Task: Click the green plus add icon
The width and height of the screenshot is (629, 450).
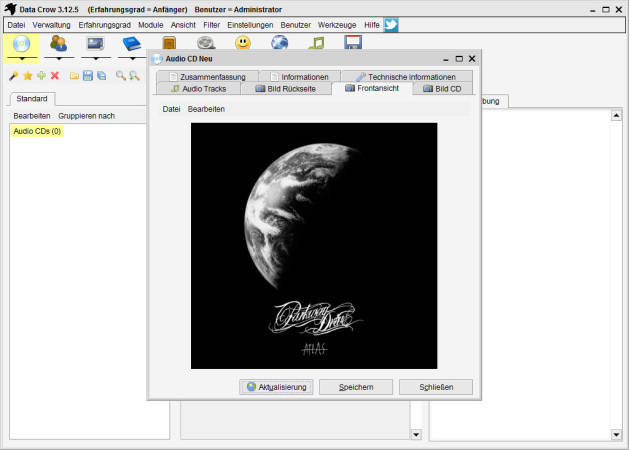Action: (41, 76)
